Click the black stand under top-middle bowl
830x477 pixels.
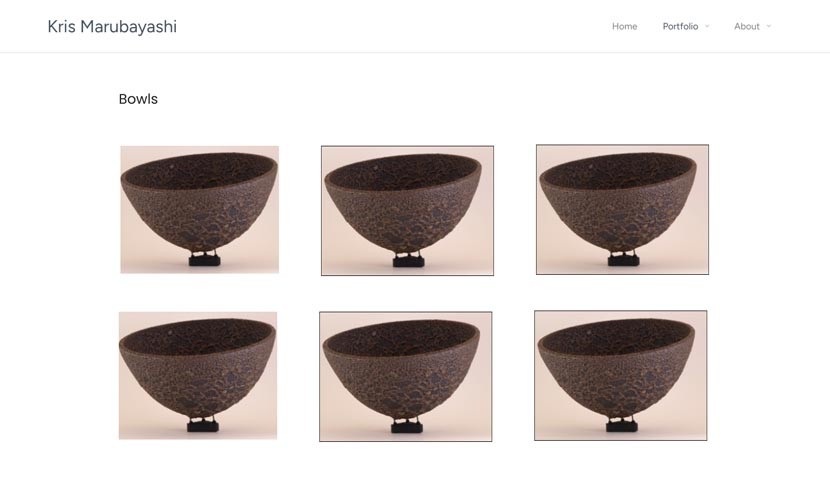point(408,260)
